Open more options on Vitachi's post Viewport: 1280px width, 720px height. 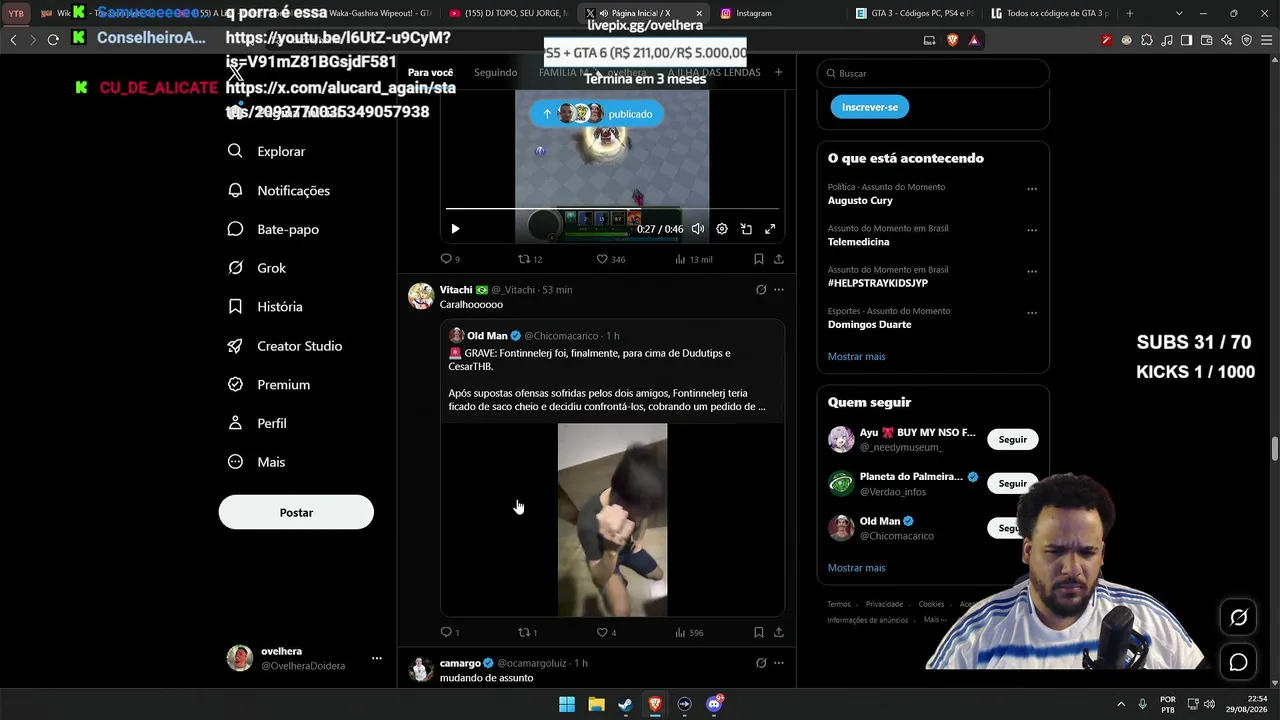coord(779,290)
